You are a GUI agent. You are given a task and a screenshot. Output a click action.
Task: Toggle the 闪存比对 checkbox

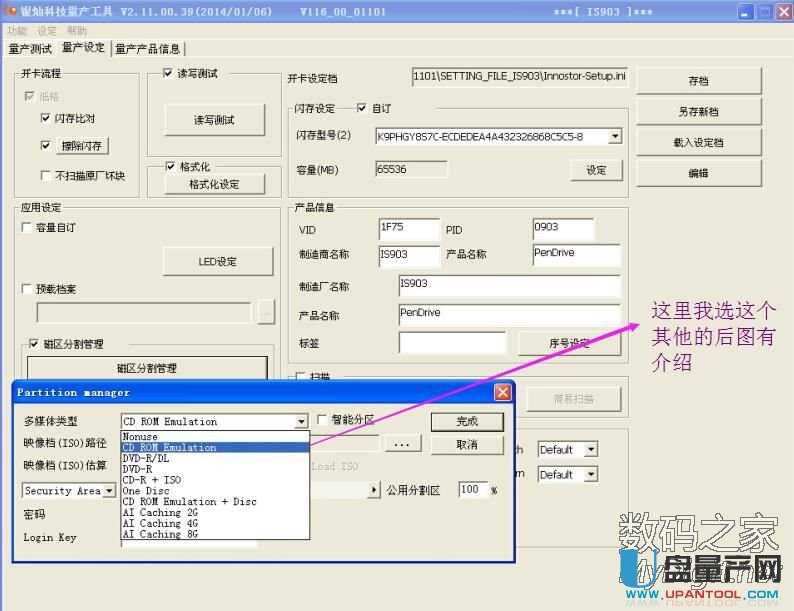click(46, 118)
